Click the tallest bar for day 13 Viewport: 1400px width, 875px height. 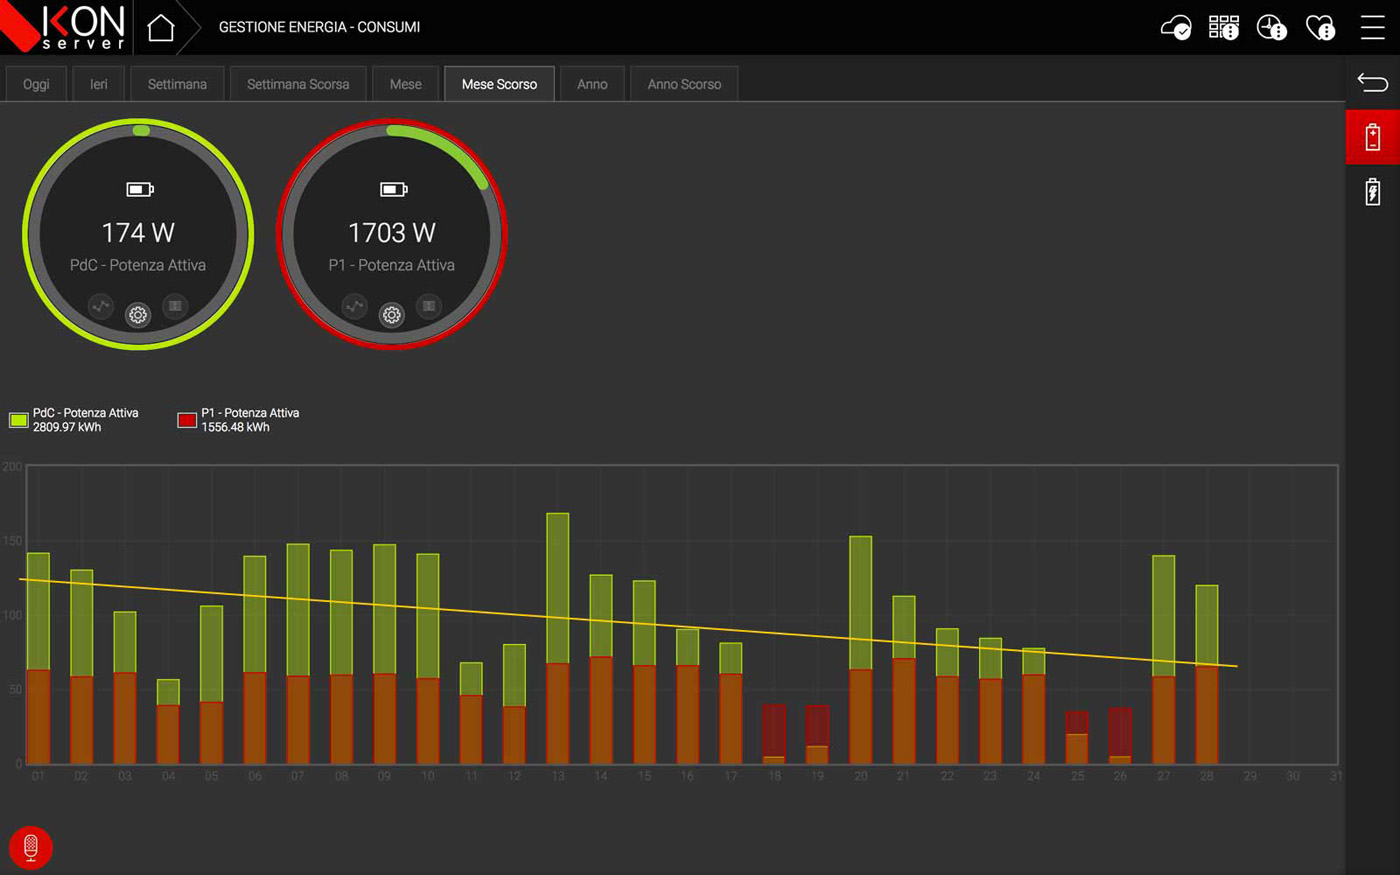tap(557, 588)
